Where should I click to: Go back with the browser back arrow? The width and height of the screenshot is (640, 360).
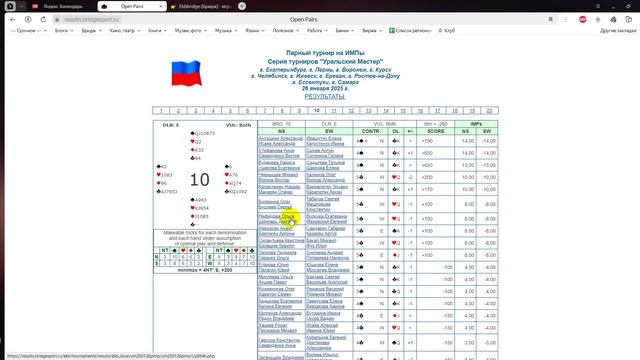[x=13, y=19]
